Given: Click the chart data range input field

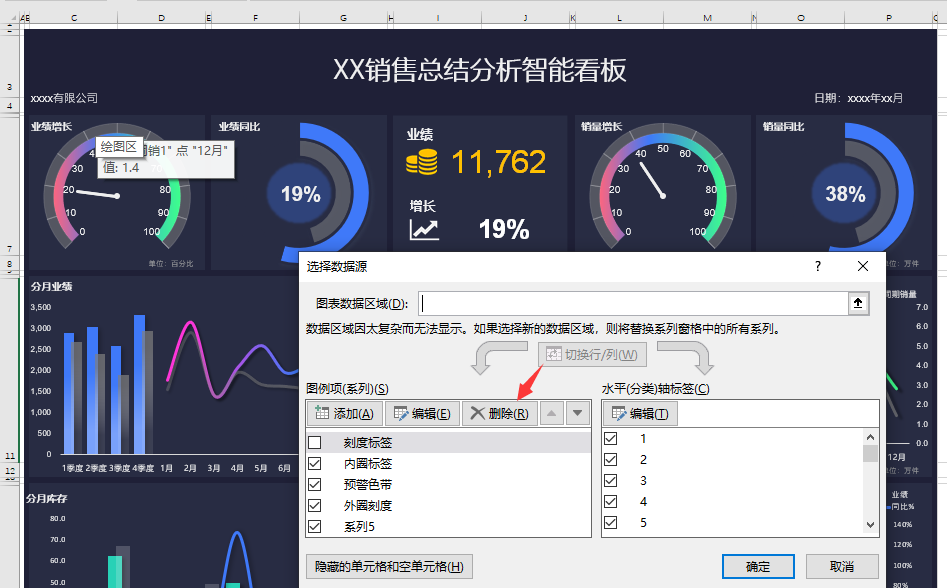Looking at the screenshot, I should click(x=633, y=304).
